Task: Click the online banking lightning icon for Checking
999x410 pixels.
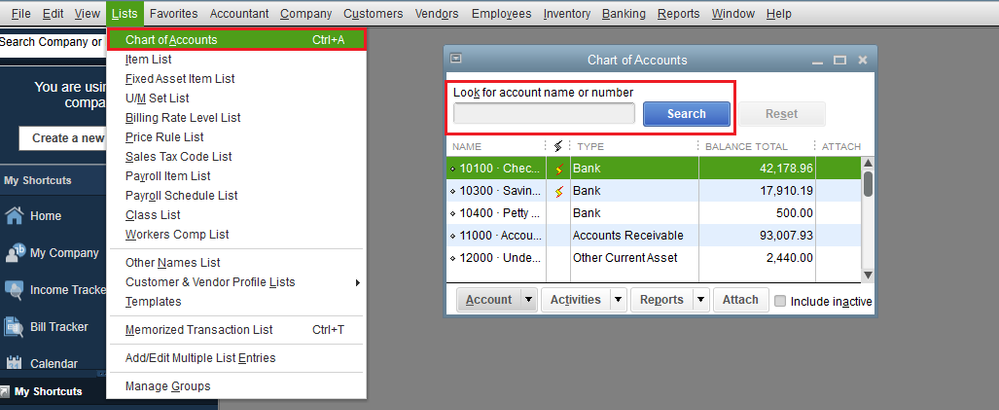Action: [559, 169]
